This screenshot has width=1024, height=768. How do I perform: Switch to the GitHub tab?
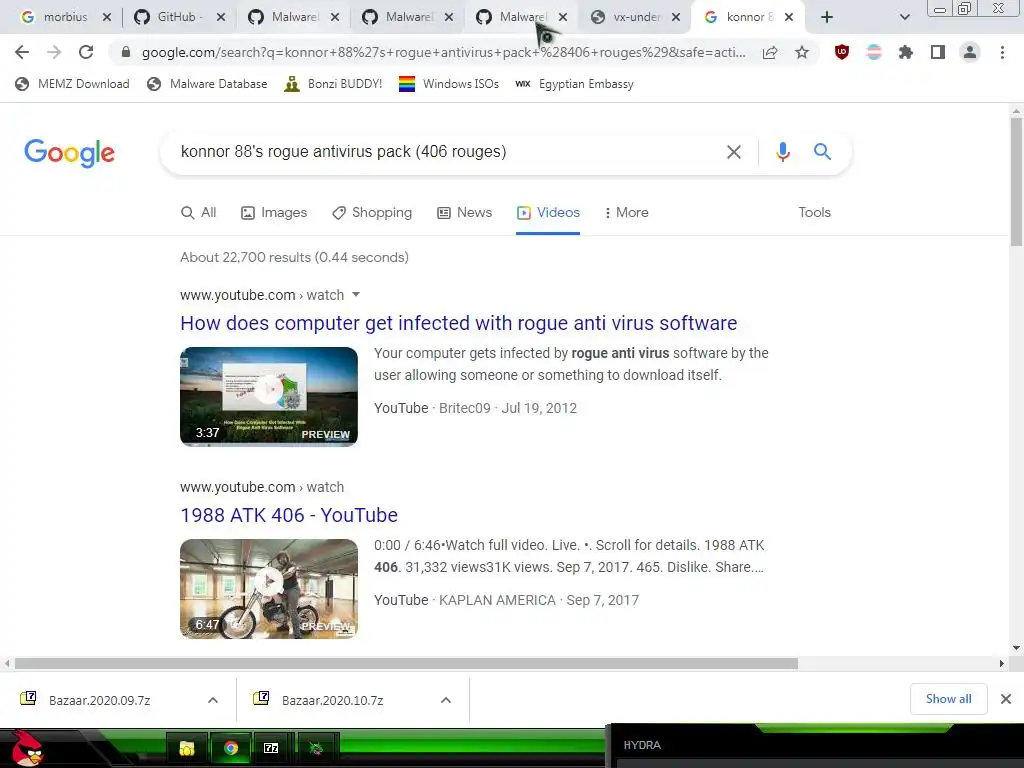pos(178,17)
